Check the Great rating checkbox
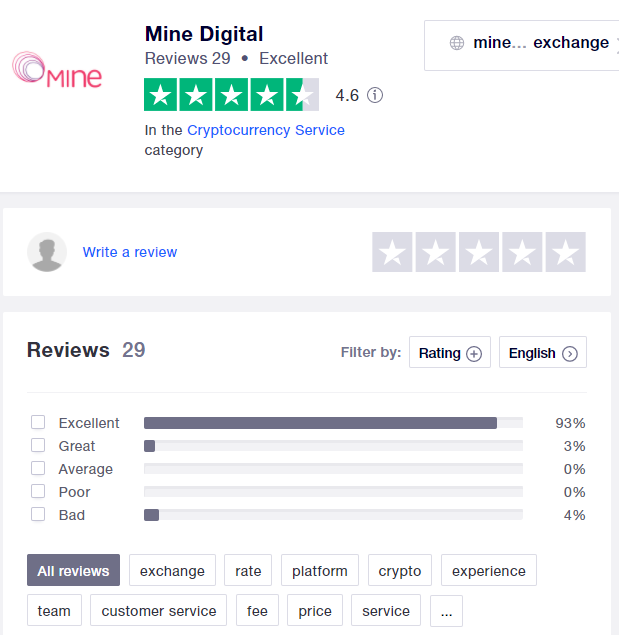Screen dimensions: 619x635 38,445
